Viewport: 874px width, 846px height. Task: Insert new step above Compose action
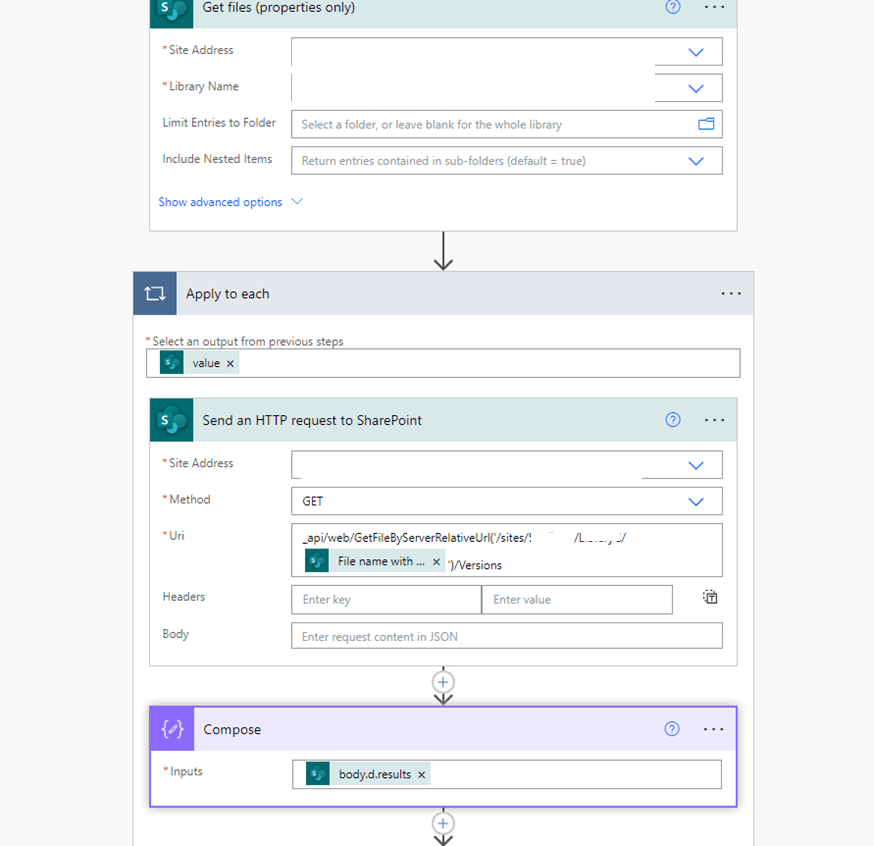(x=443, y=682)
